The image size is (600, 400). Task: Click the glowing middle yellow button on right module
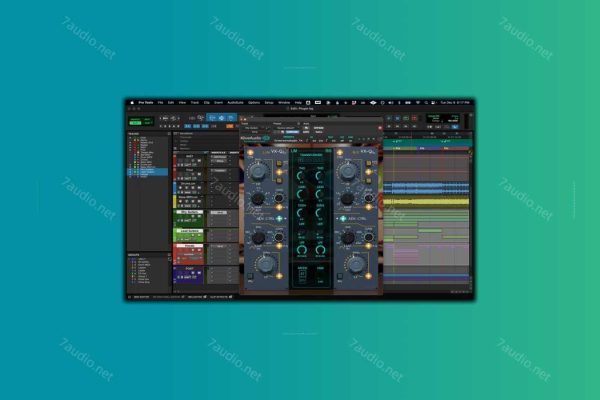pos(368,172)
